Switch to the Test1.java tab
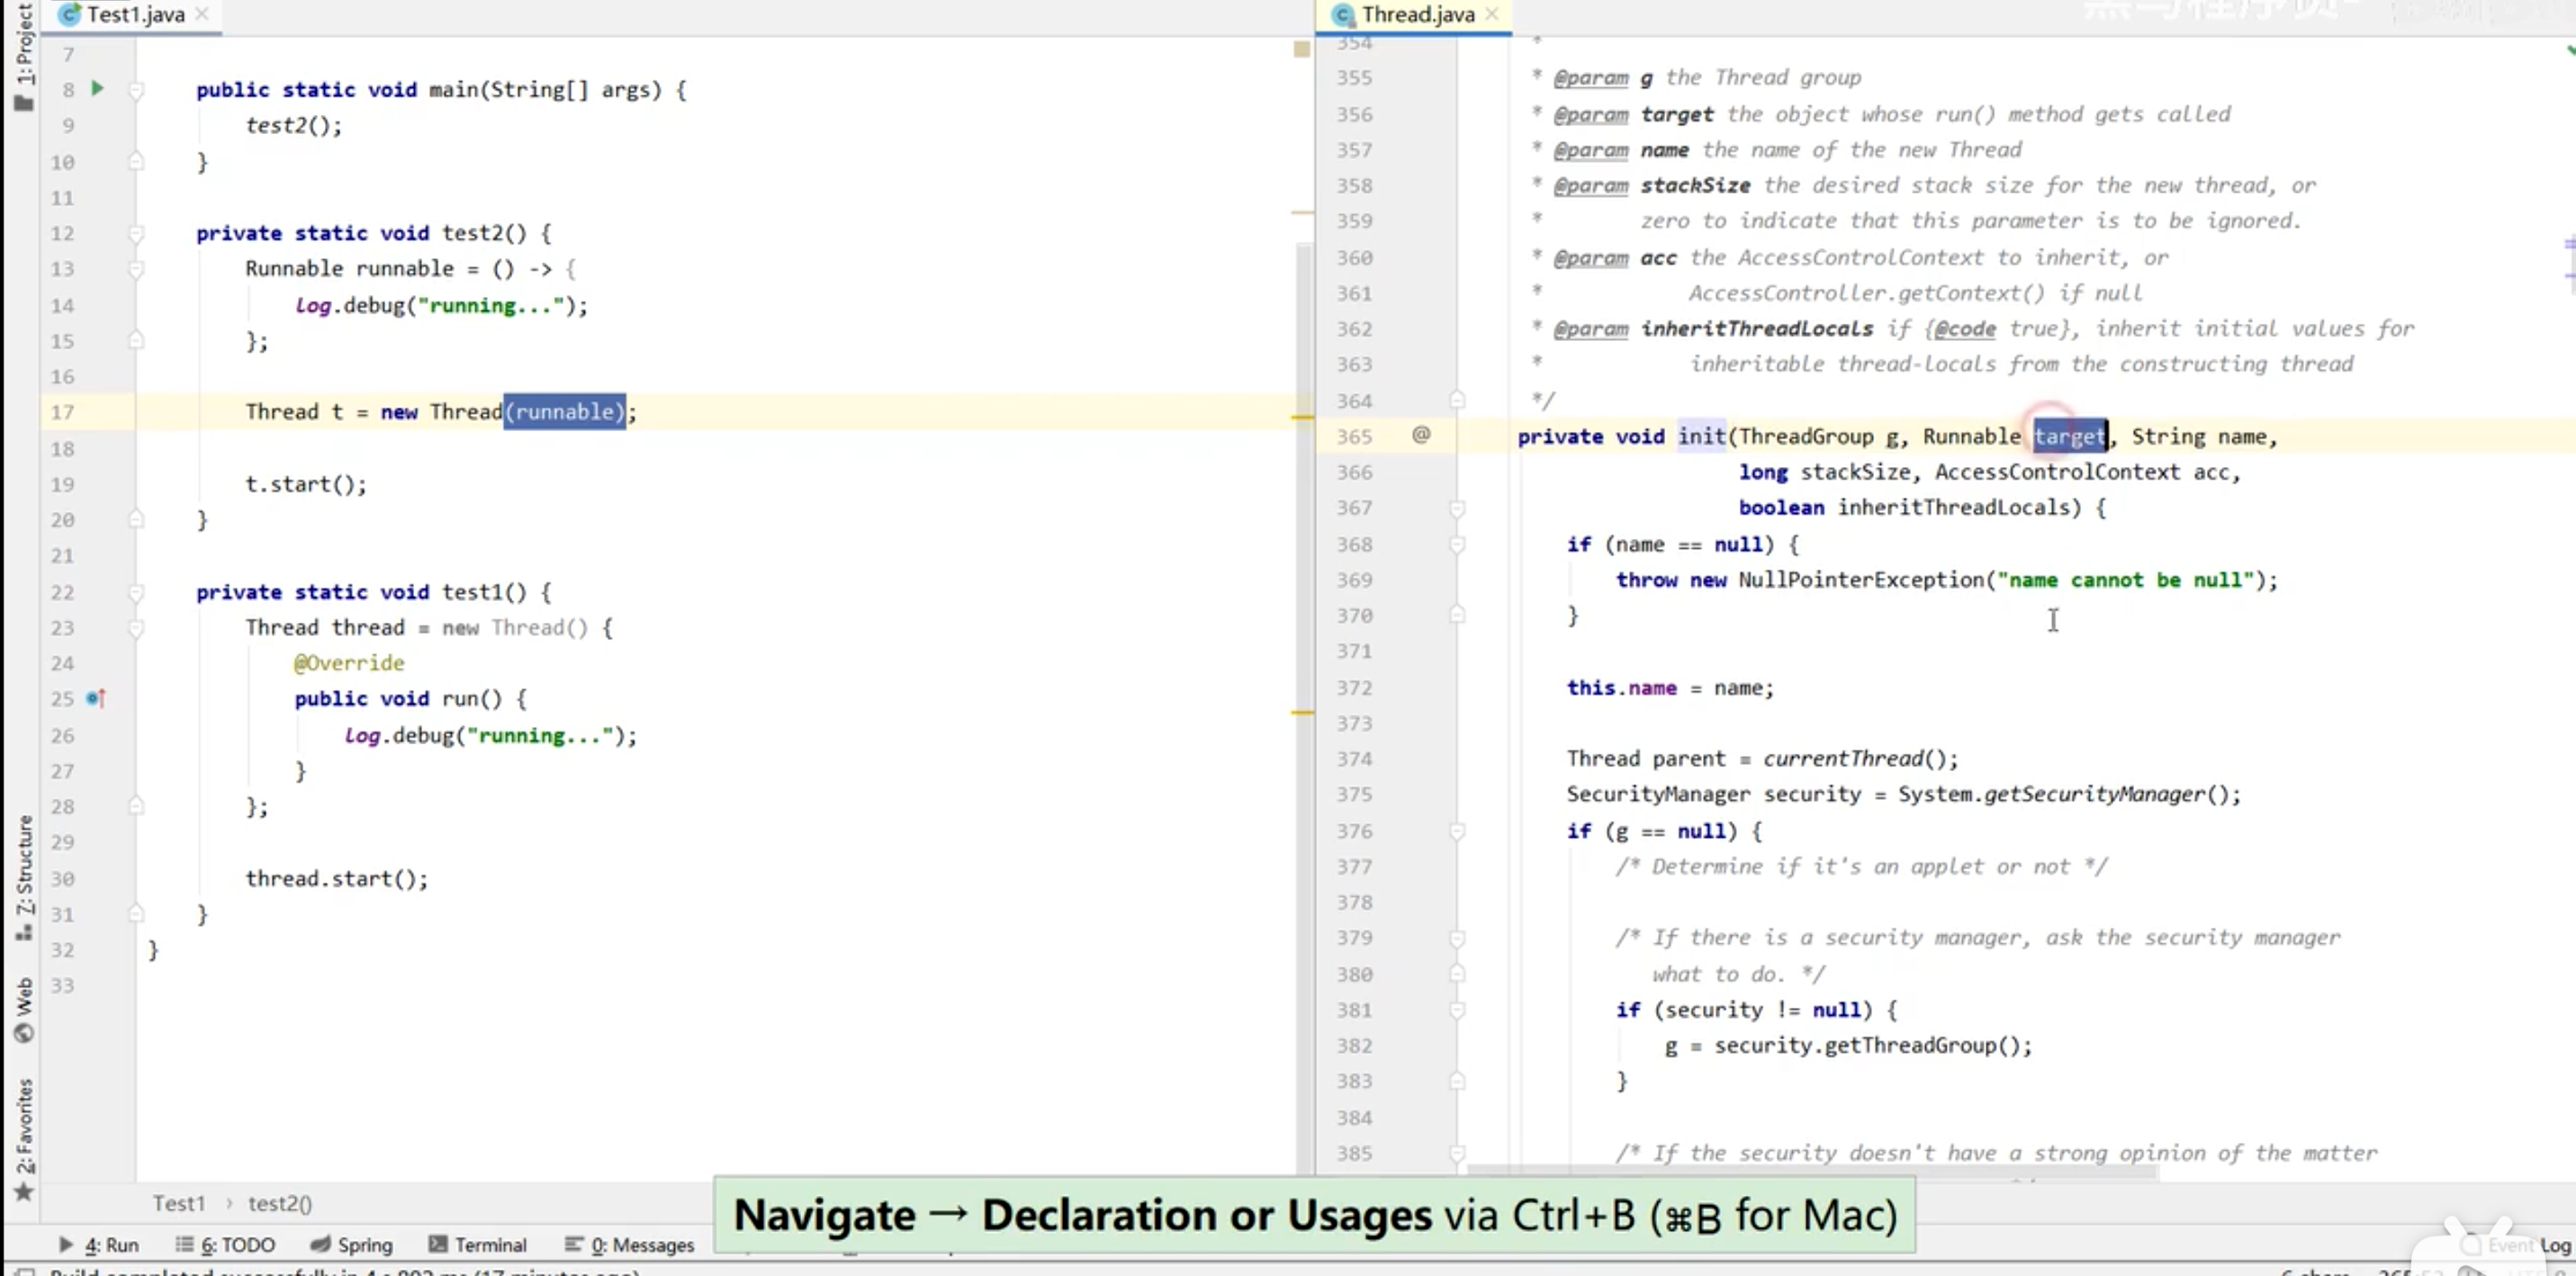 point(134,14)
